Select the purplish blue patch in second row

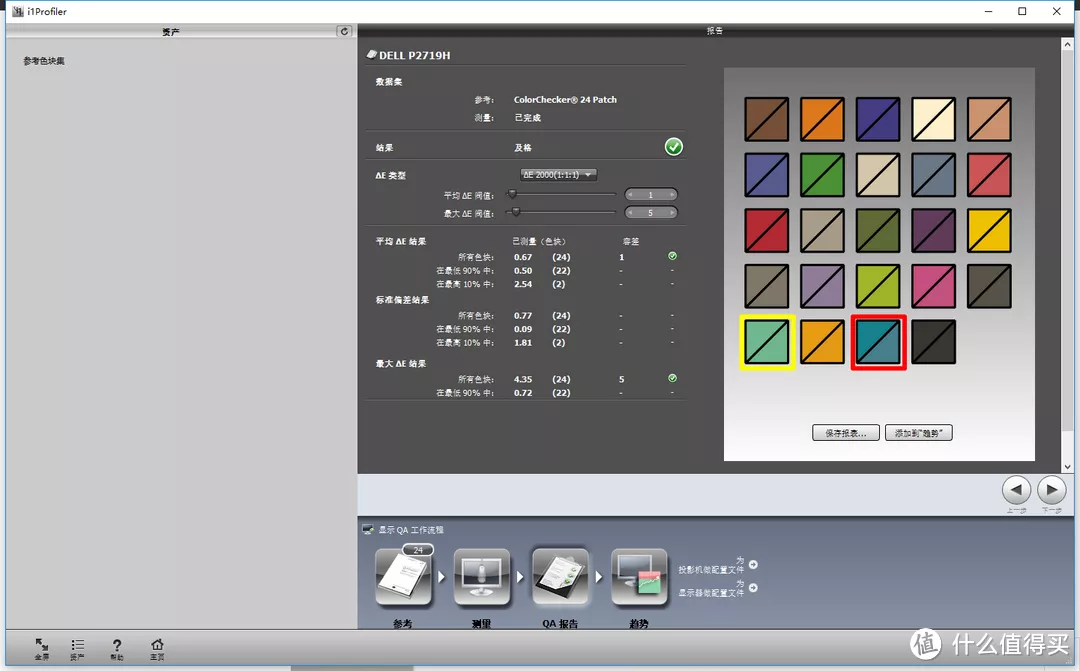click(x=767, y=175)
